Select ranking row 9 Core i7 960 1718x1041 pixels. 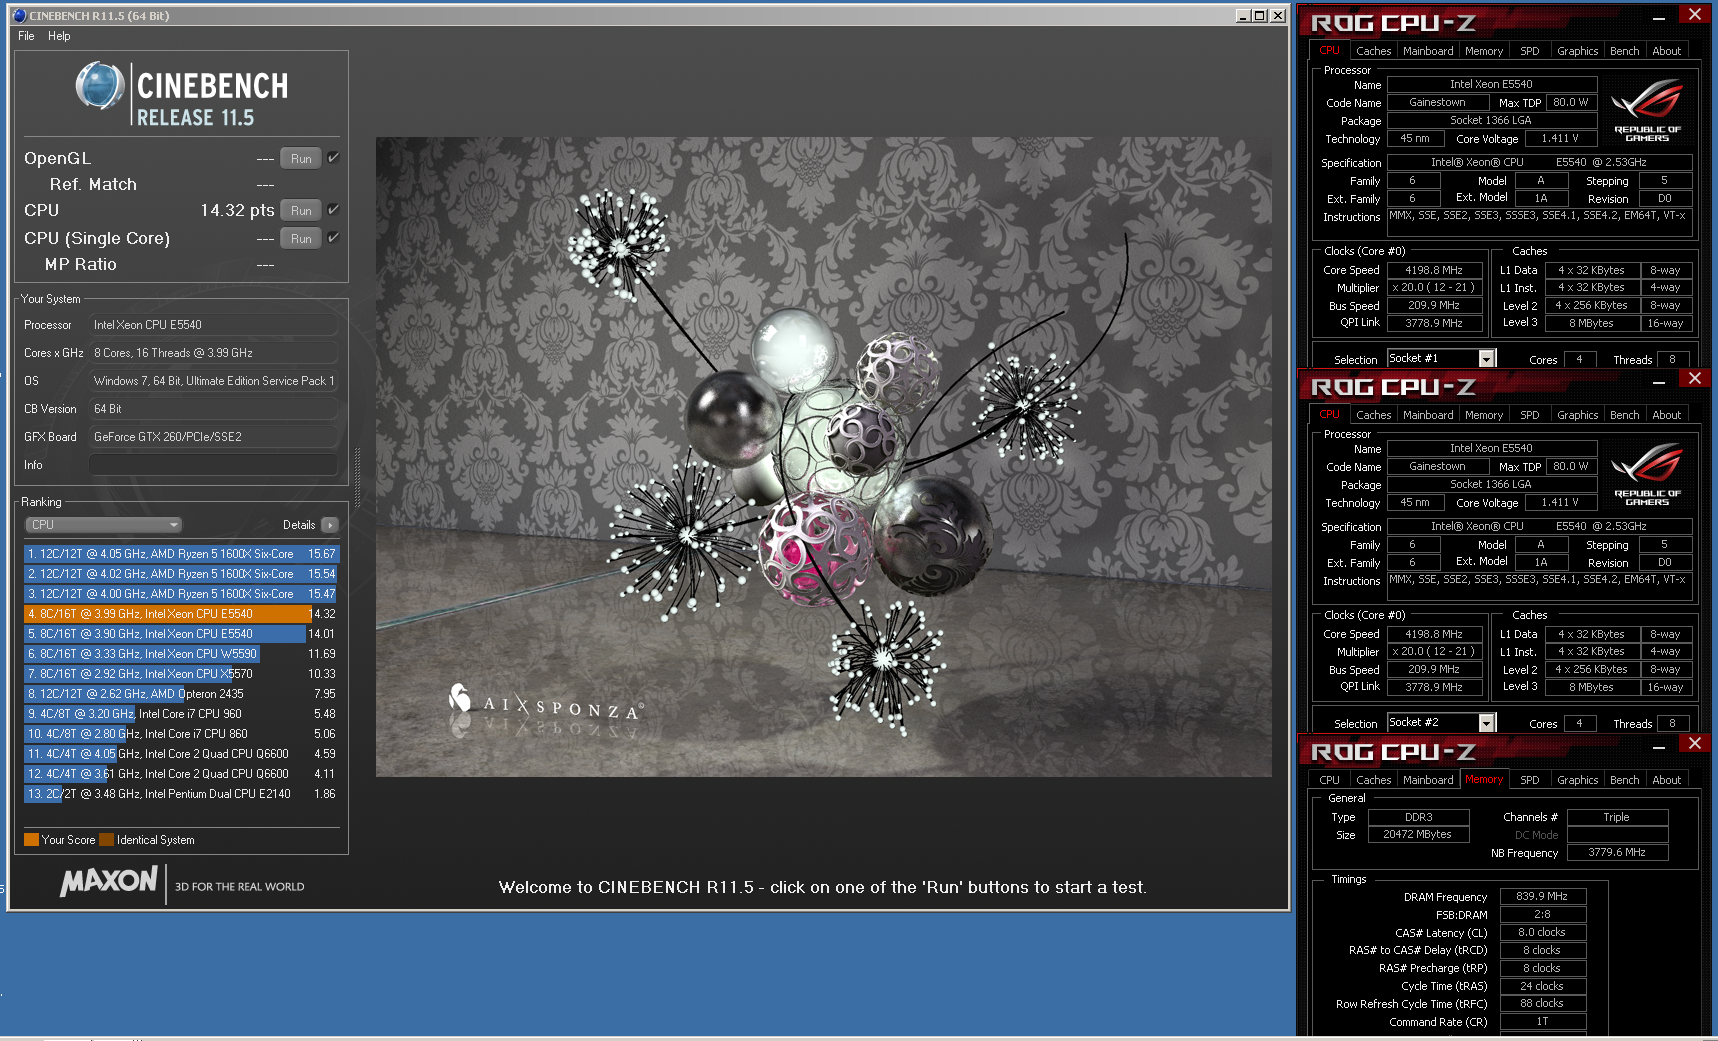(x=182, y=714)
